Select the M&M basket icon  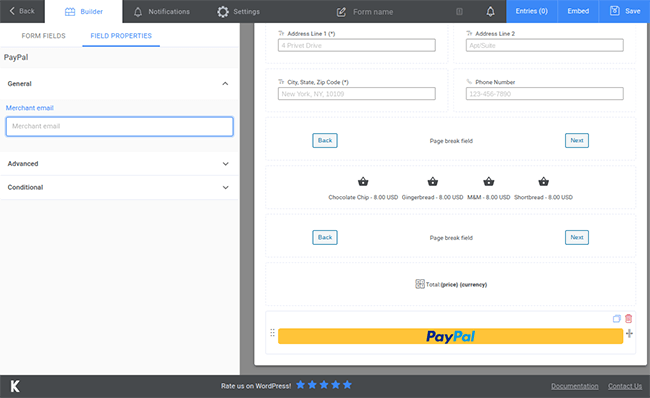click(489, 182)
